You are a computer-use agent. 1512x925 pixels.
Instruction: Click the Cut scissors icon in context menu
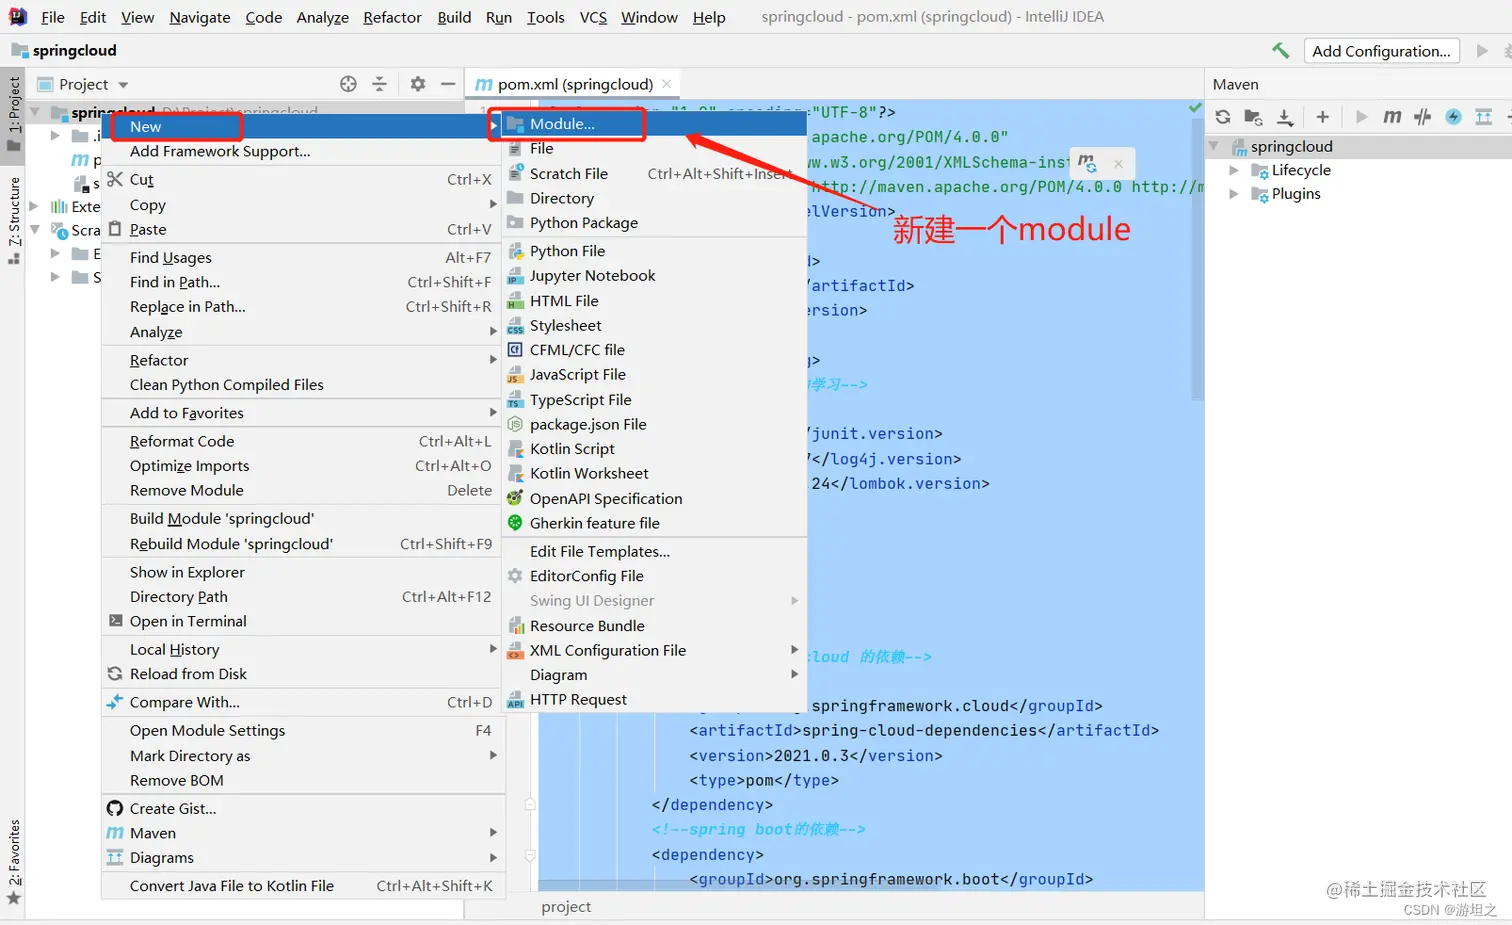[x=115, y=179]
